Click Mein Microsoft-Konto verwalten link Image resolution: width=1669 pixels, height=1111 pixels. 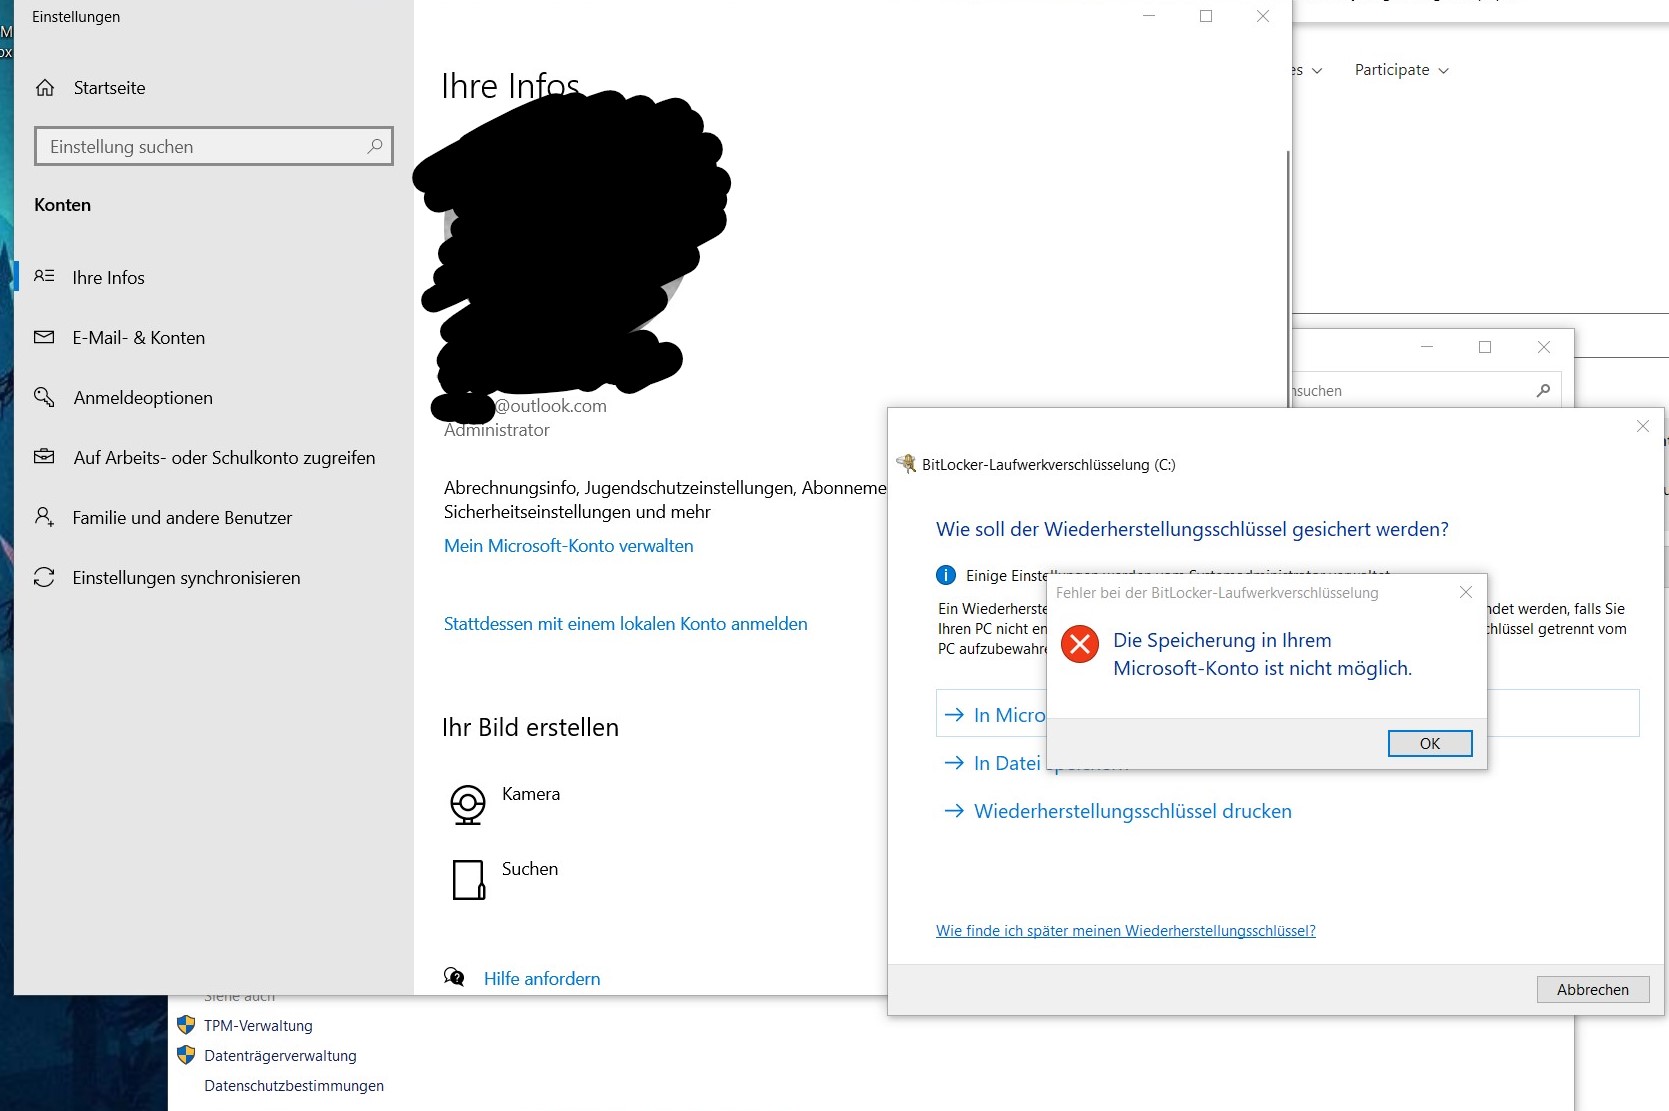[568, 546]
